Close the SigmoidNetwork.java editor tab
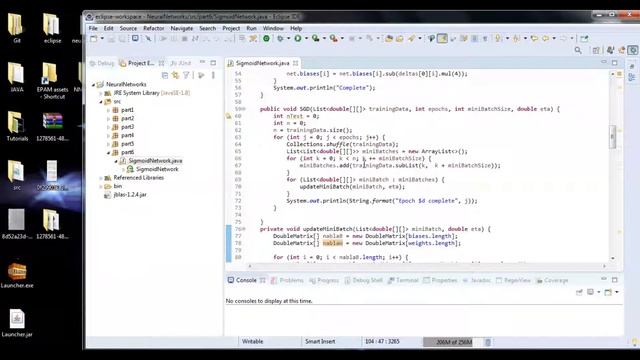Image resolution: width=640 pixels, height=360 pixels. click(296, 63)
